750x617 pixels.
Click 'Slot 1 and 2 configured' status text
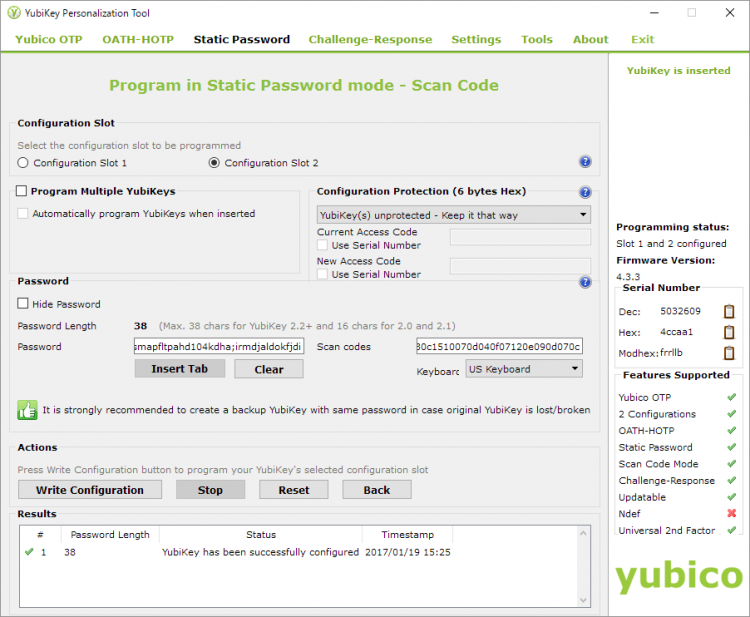671,243
